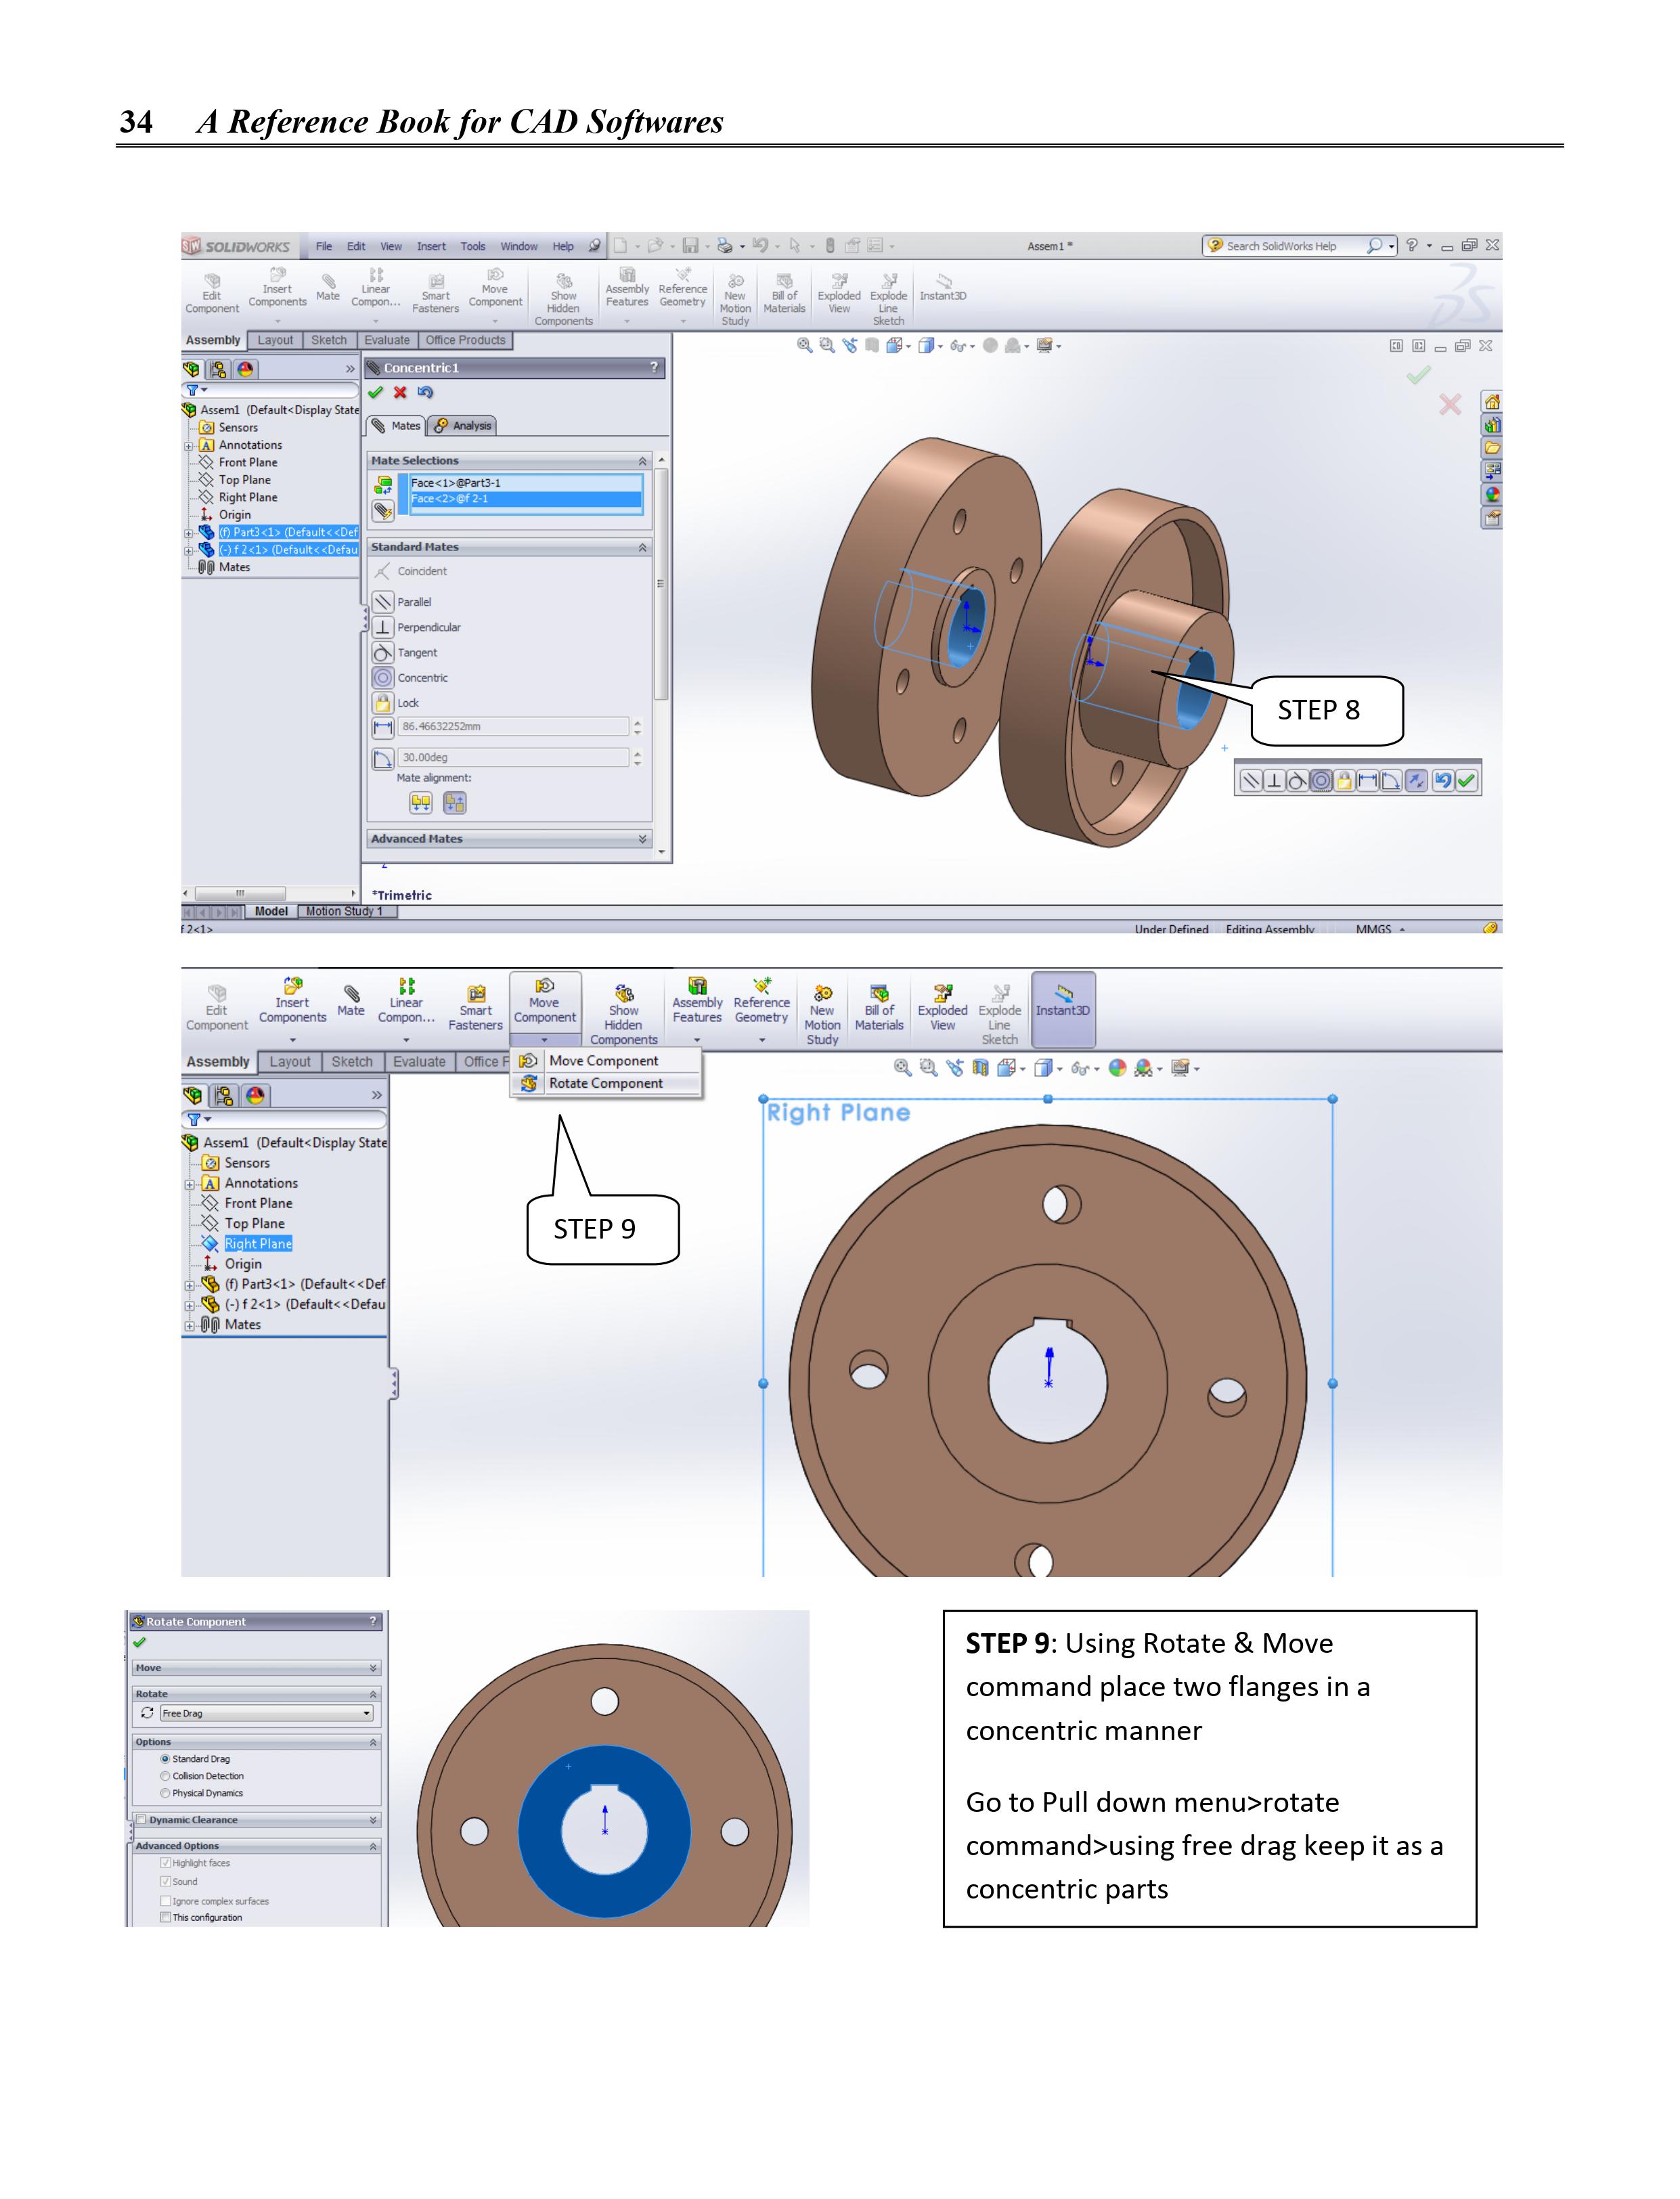Expand Mates folder in lower tree
The image size is (1680, 2199).
click(x=190, y=1325)
